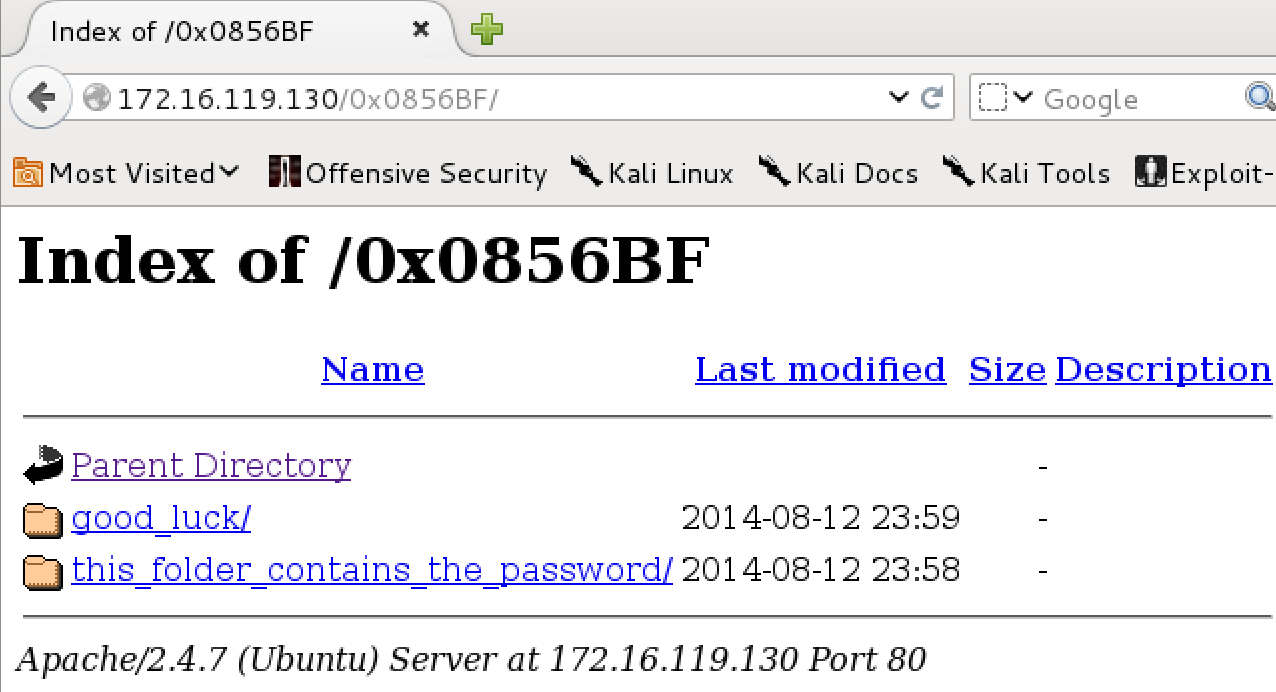Open the URL history dropdown arrow
Screen dimensions: 1276x692
coord(898,98)
